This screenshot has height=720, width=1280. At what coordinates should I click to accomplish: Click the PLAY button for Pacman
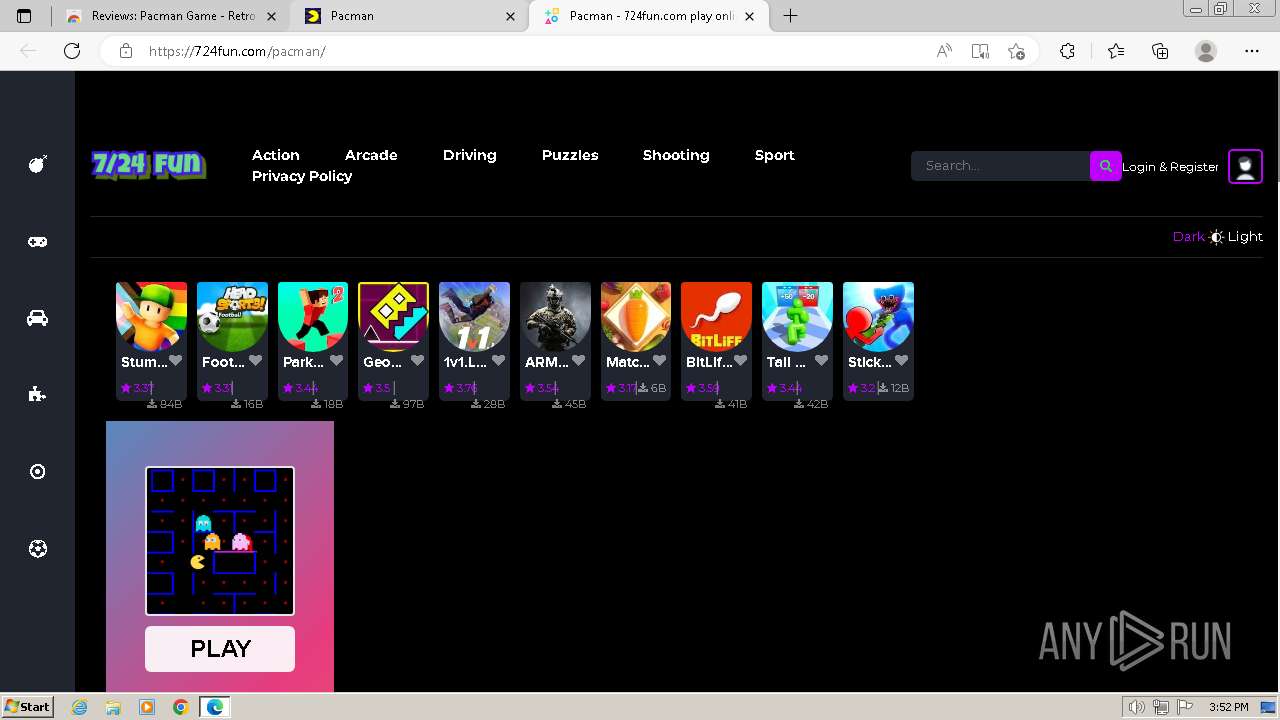pyautogui.click(x=220, y=649)
